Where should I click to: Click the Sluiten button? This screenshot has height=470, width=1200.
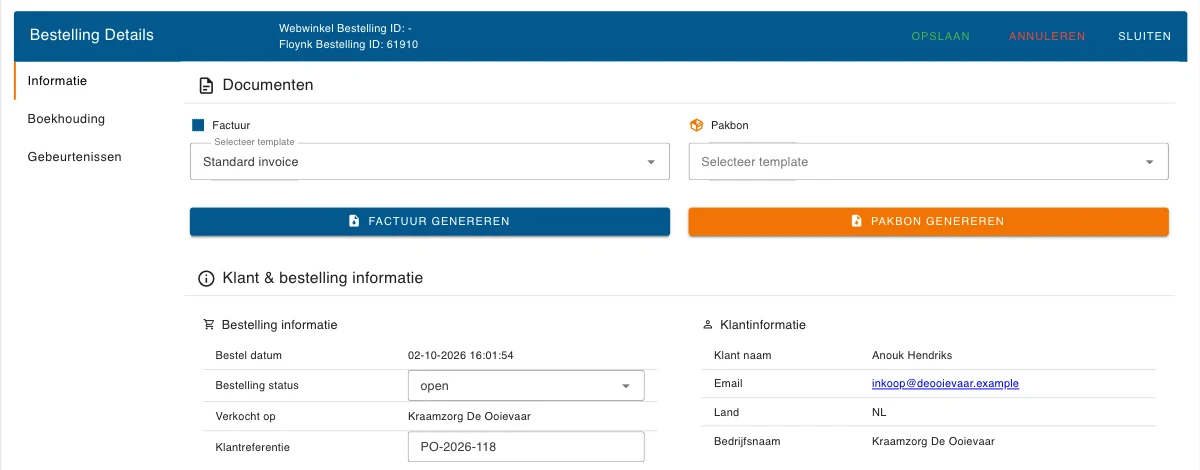coord(1145,36)
